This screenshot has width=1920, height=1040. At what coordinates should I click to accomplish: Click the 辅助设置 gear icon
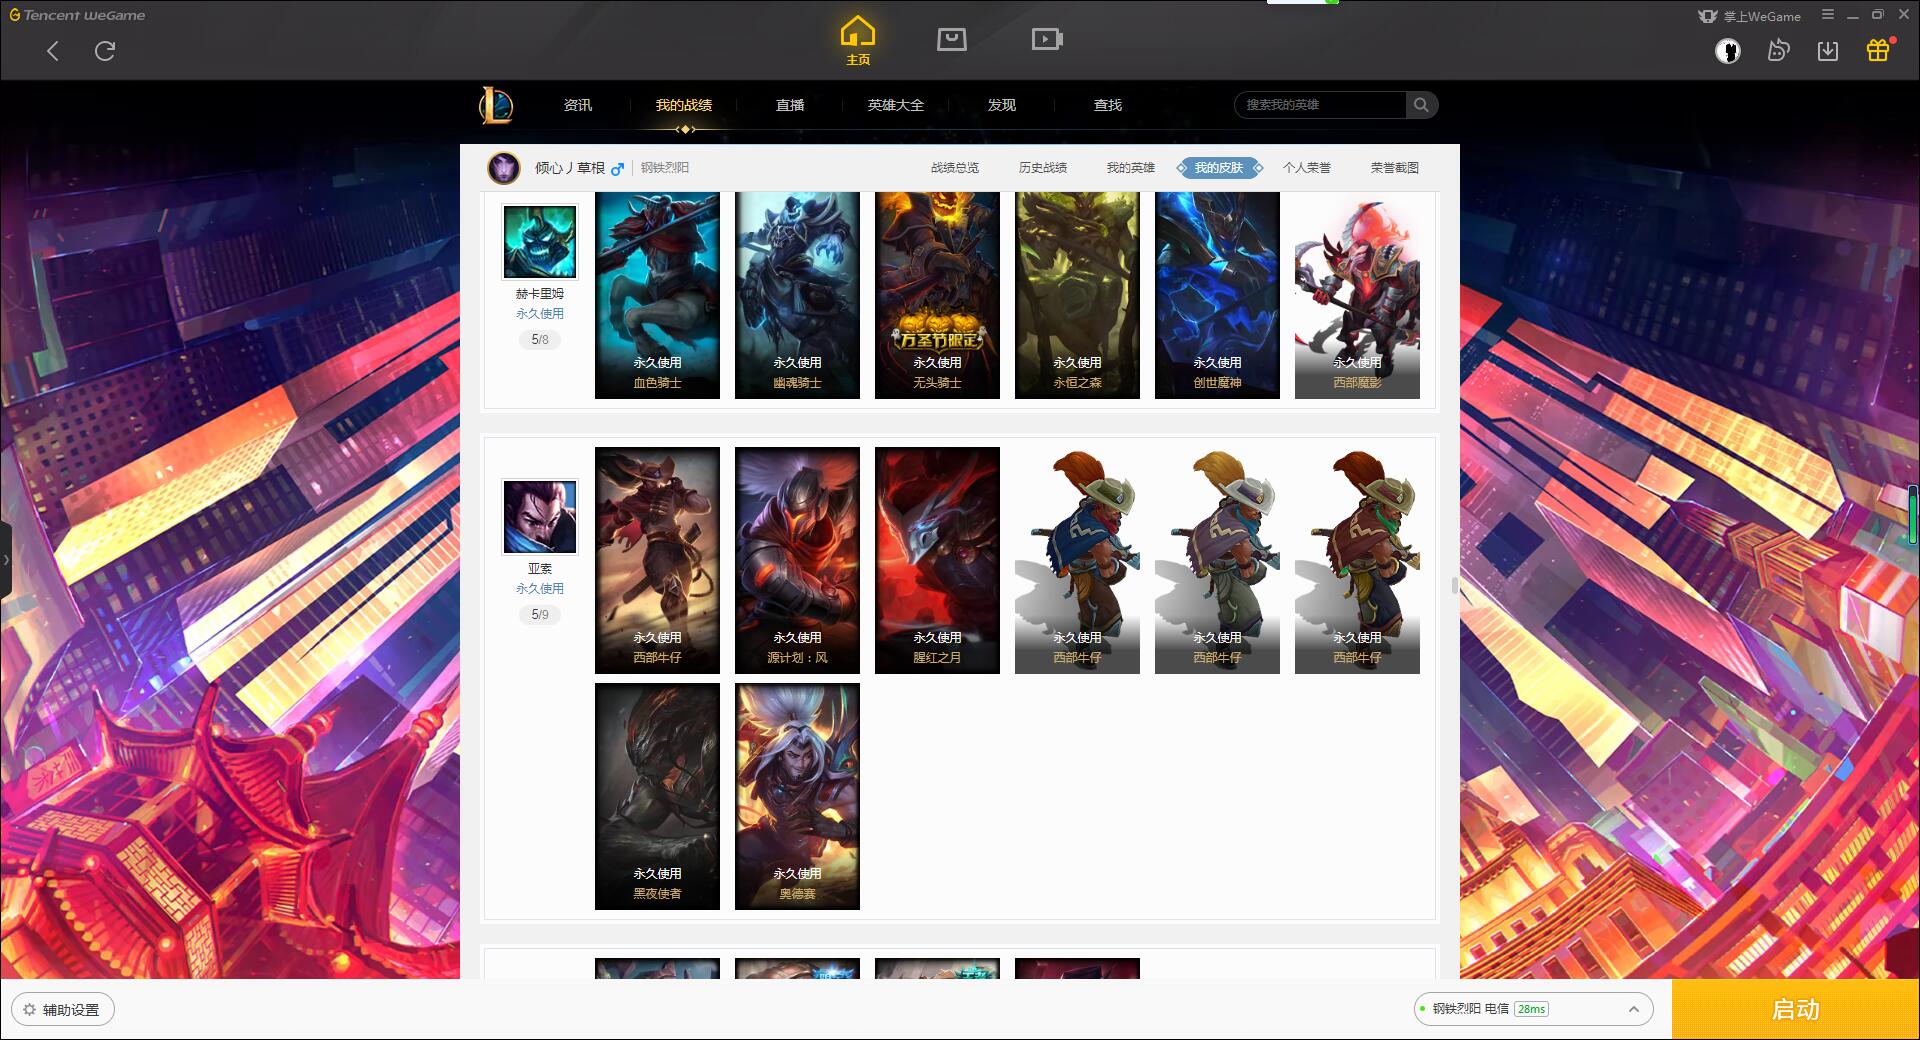[29, 1009]
